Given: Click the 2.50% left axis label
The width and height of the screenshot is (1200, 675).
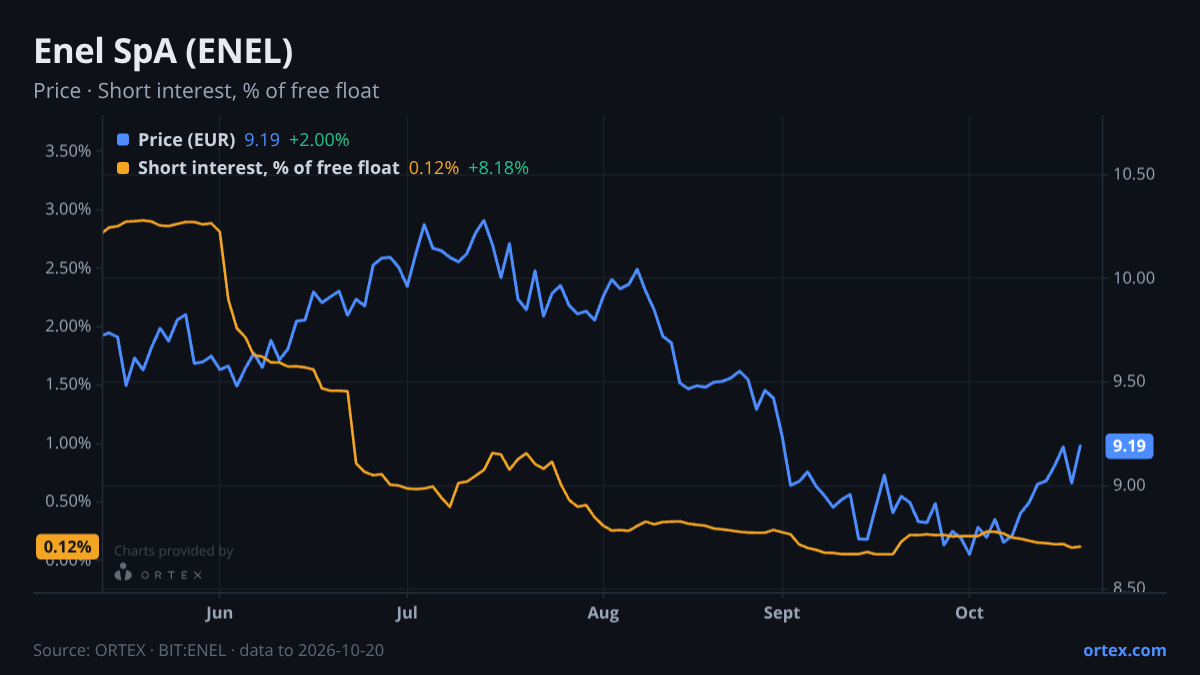Looking at the screenshot, I should click(x=69, y=268).
